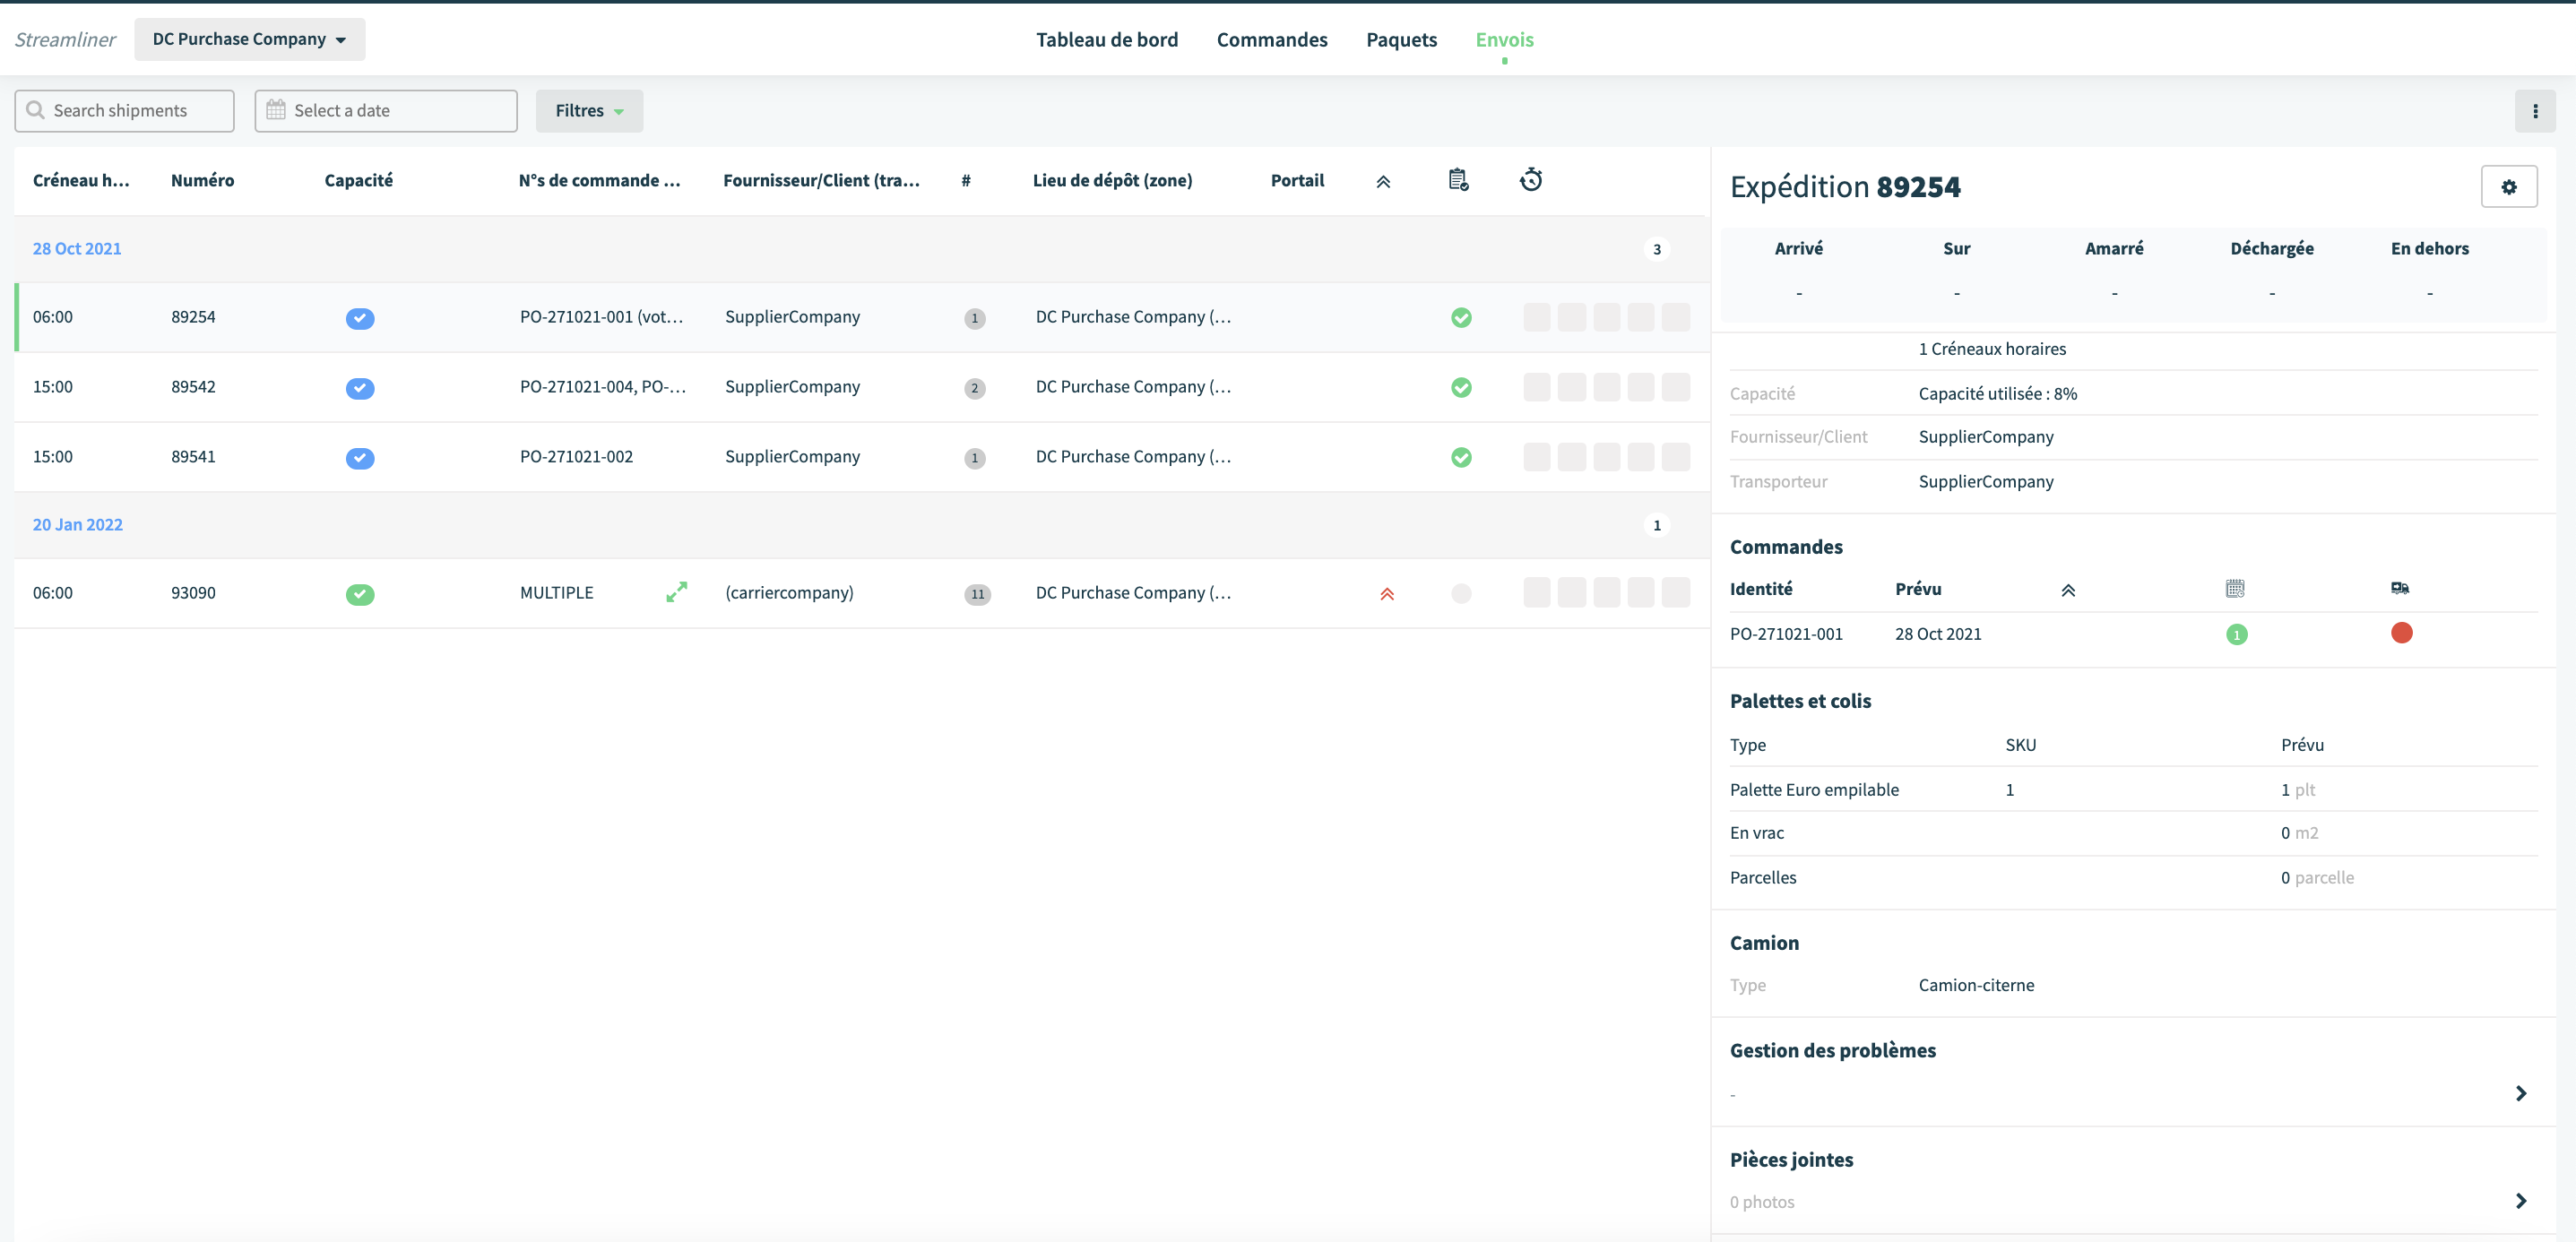The image size is (2576, 1242).
Task: Select the Envois tab
Action: 1504,40
